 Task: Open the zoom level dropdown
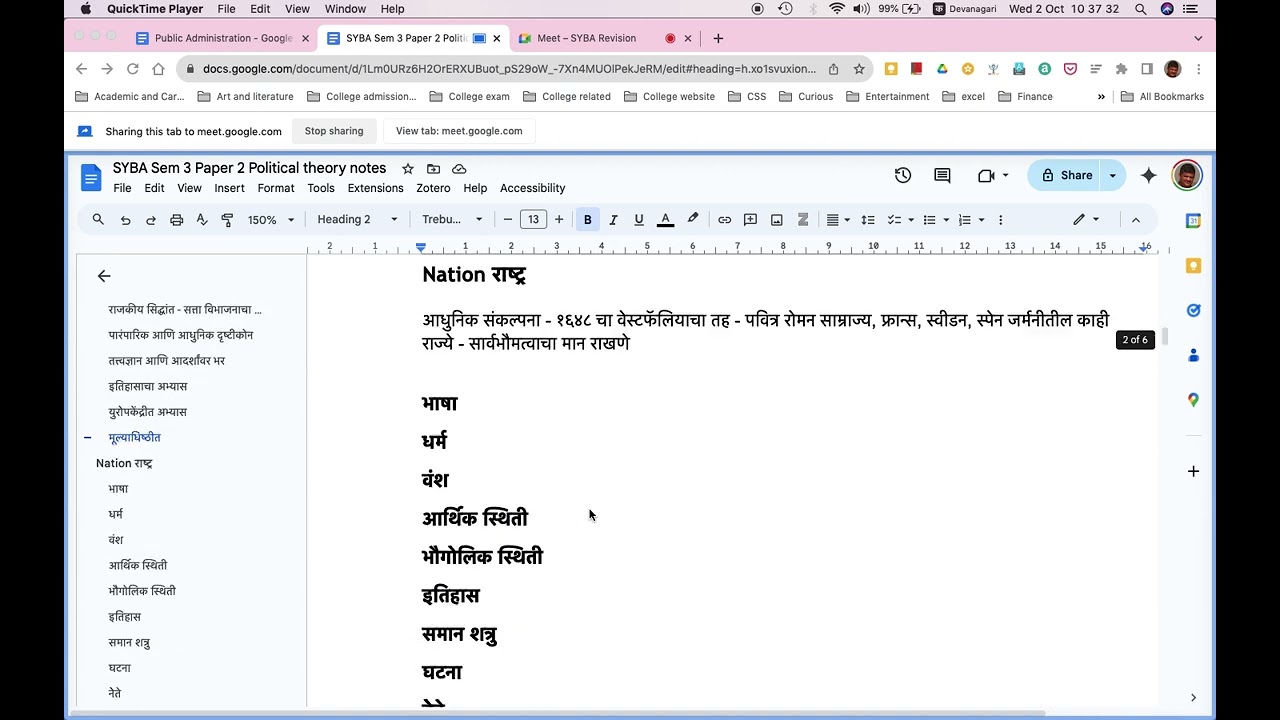[271, 220]
